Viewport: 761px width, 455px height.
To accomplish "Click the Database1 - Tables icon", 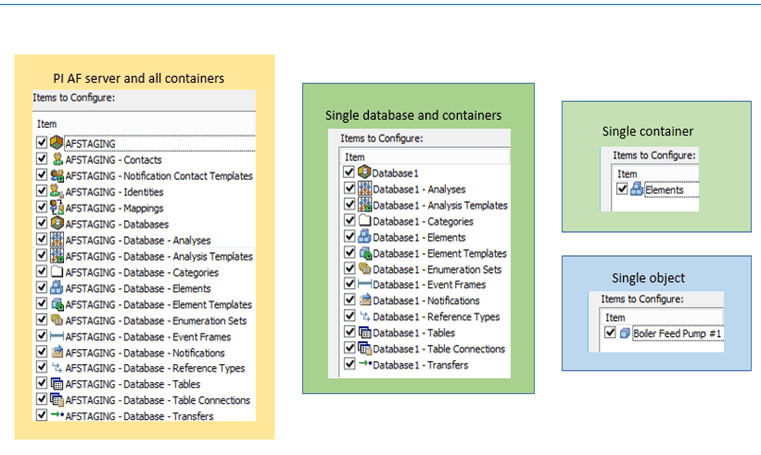I will tap(364, 332).
